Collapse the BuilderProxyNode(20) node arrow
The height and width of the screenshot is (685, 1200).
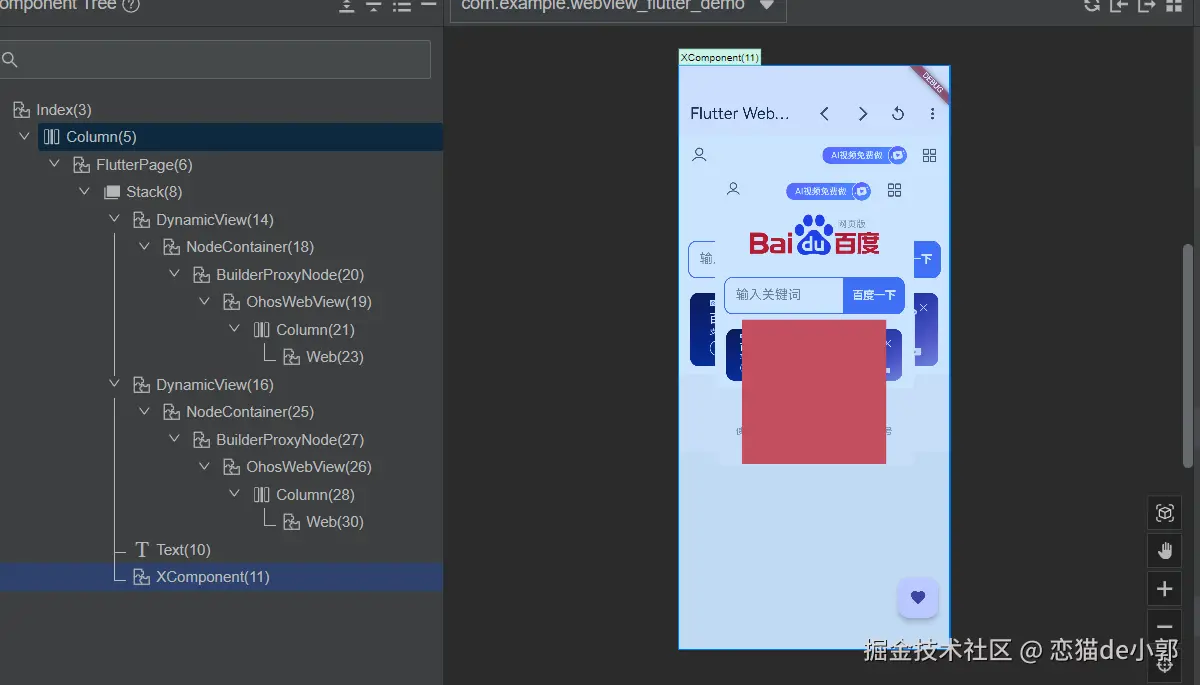[175, 274]
